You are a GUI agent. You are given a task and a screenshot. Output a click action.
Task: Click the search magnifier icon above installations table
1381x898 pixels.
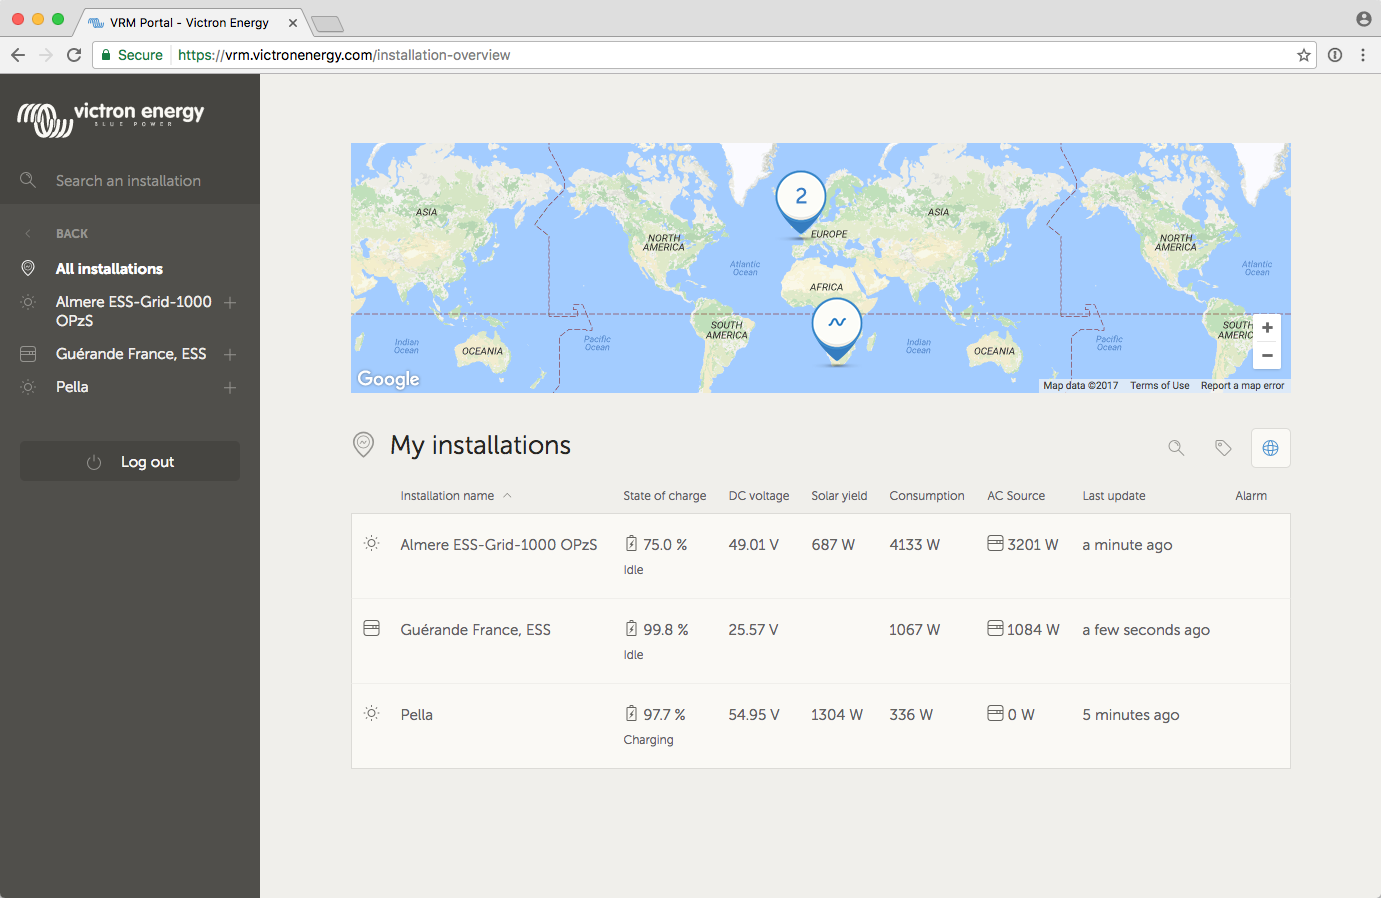pyautogui.click(x=1176, y=448)
